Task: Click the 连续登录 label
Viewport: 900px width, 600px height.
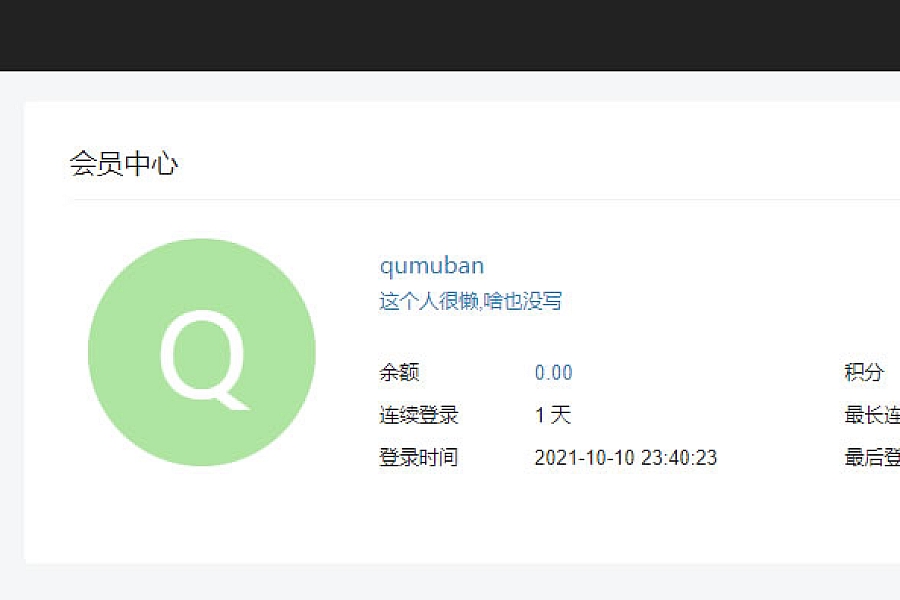Action: [x=418, y=415]
